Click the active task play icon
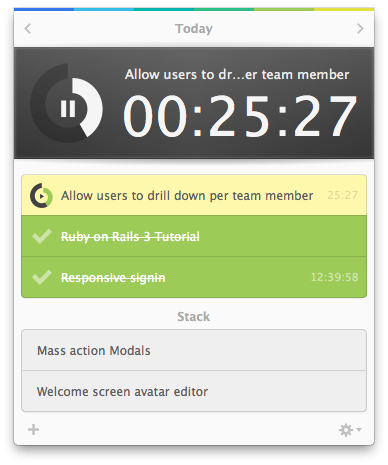The width and height of the screenshot is (388, 465). coord(41,196)
